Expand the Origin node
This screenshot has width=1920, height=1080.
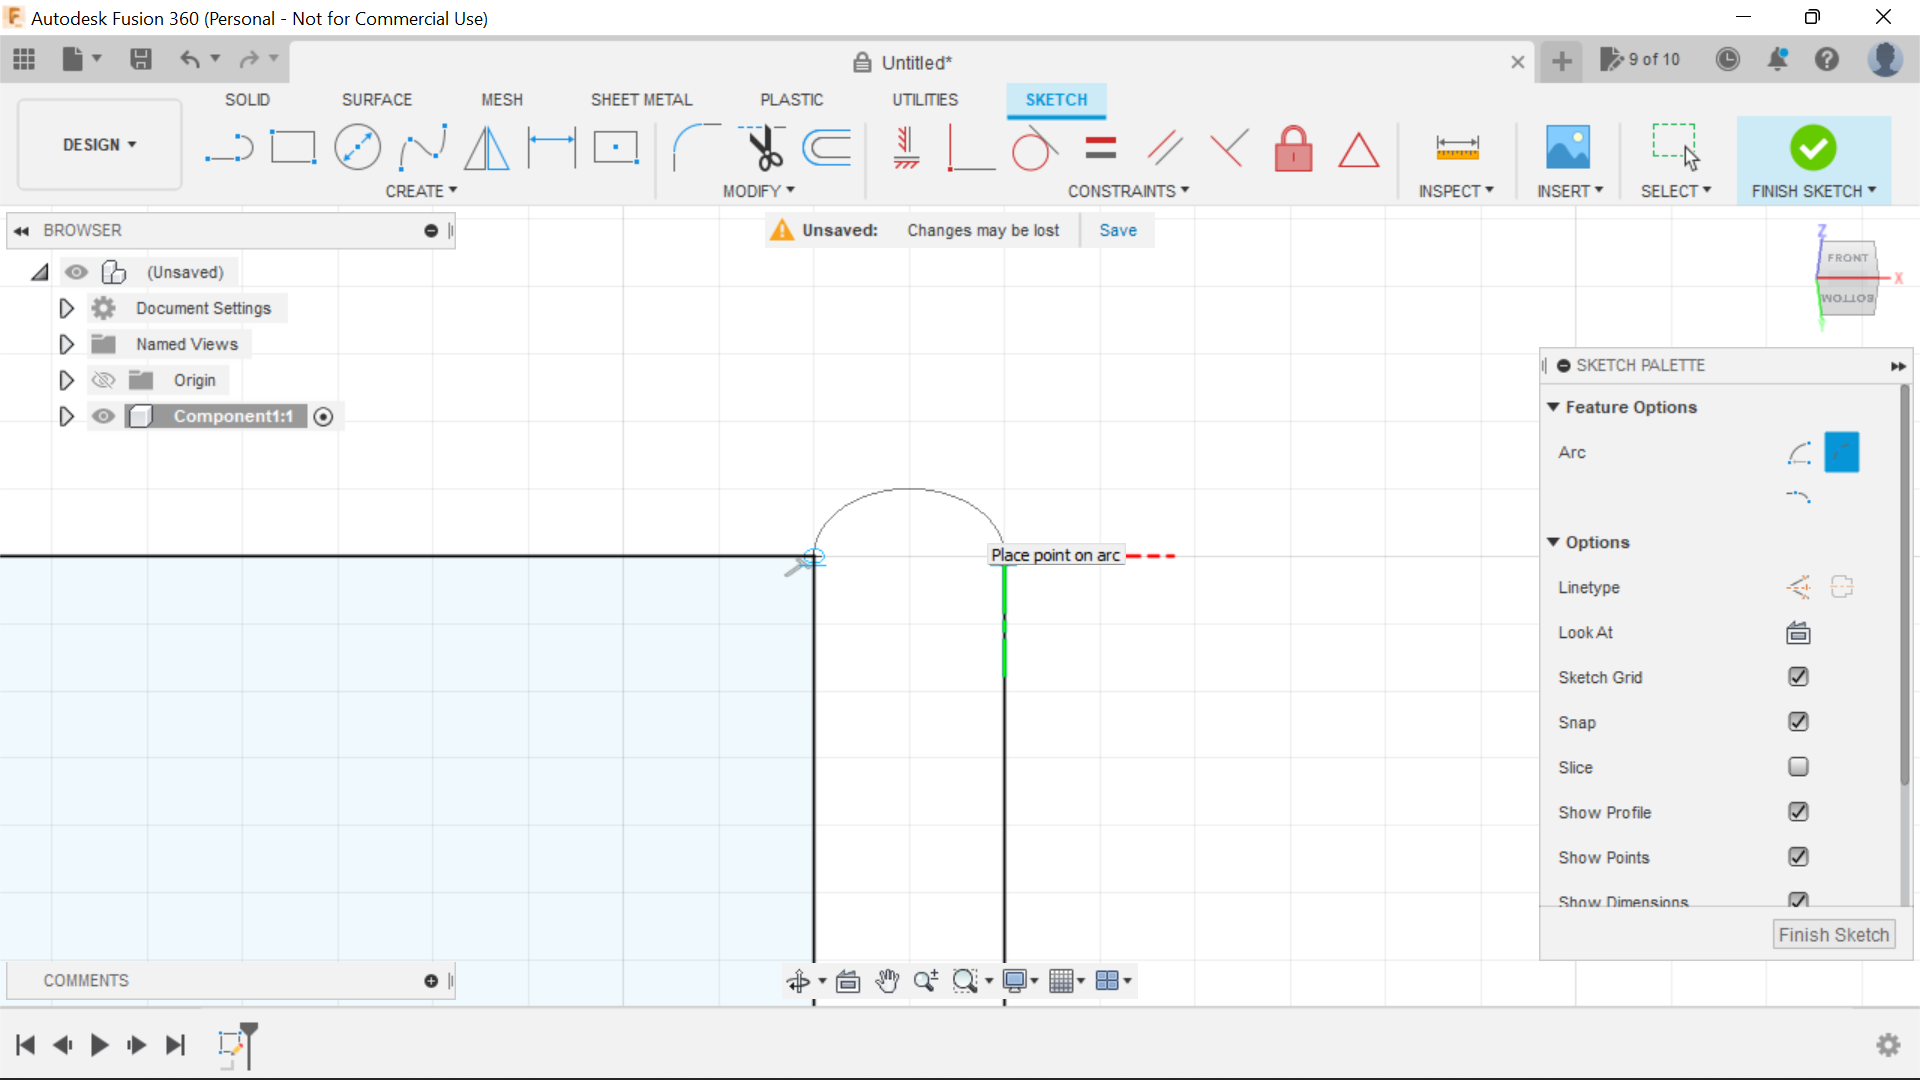click(66, 380)
